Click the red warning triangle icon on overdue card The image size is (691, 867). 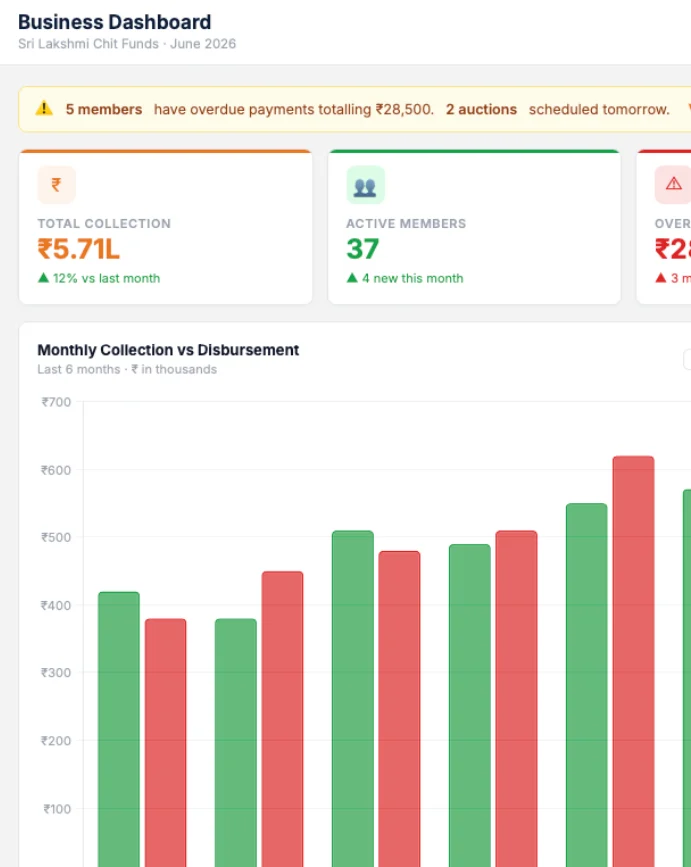673,185
